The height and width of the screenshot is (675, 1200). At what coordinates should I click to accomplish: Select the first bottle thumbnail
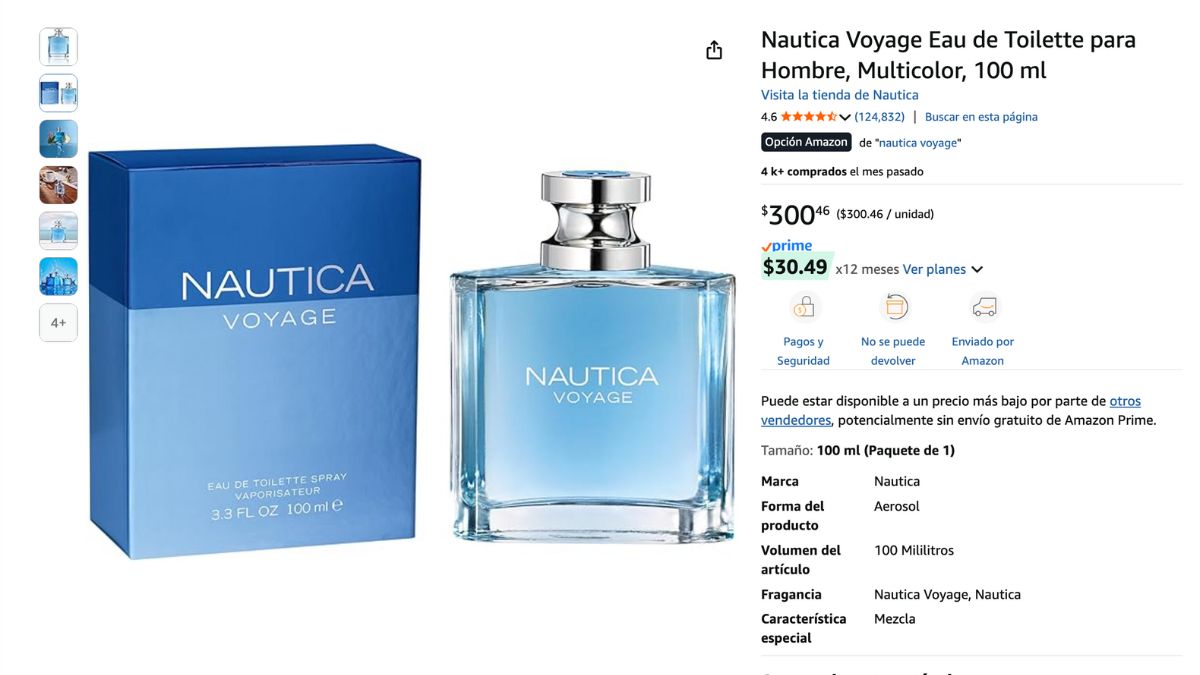58,47
